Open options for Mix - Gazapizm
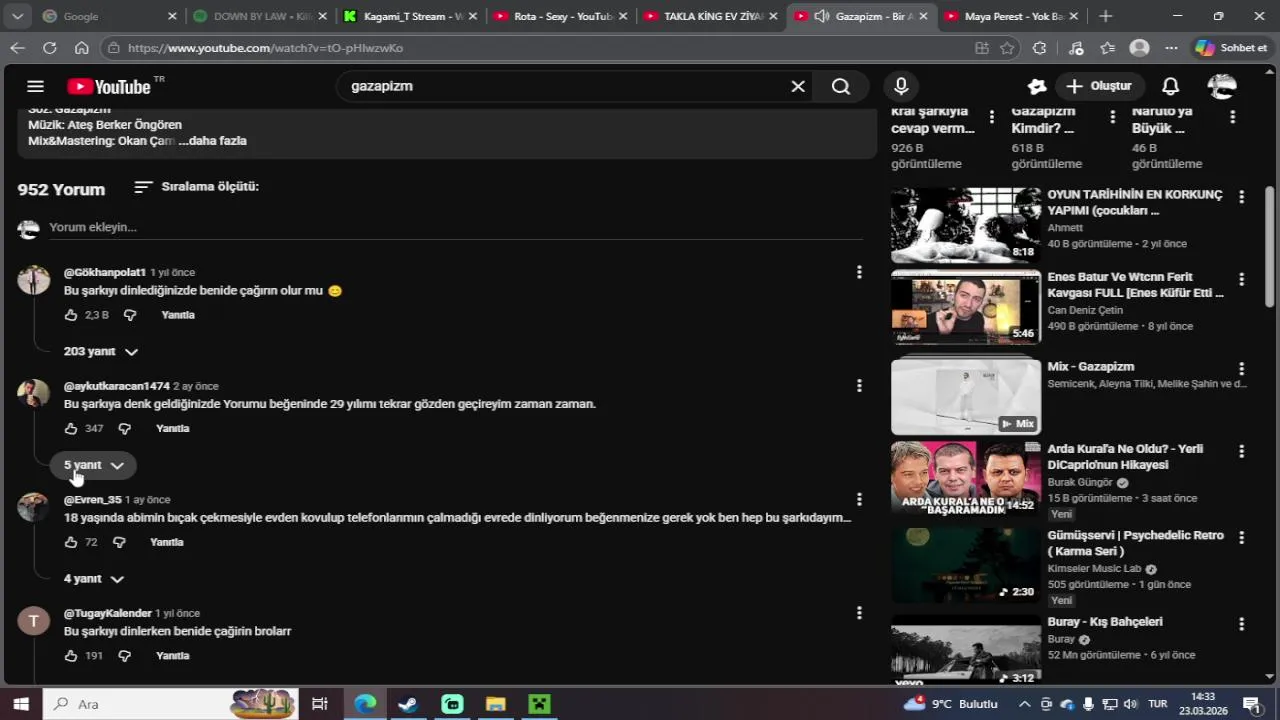1280x720 pixels. click(1242, 369)
